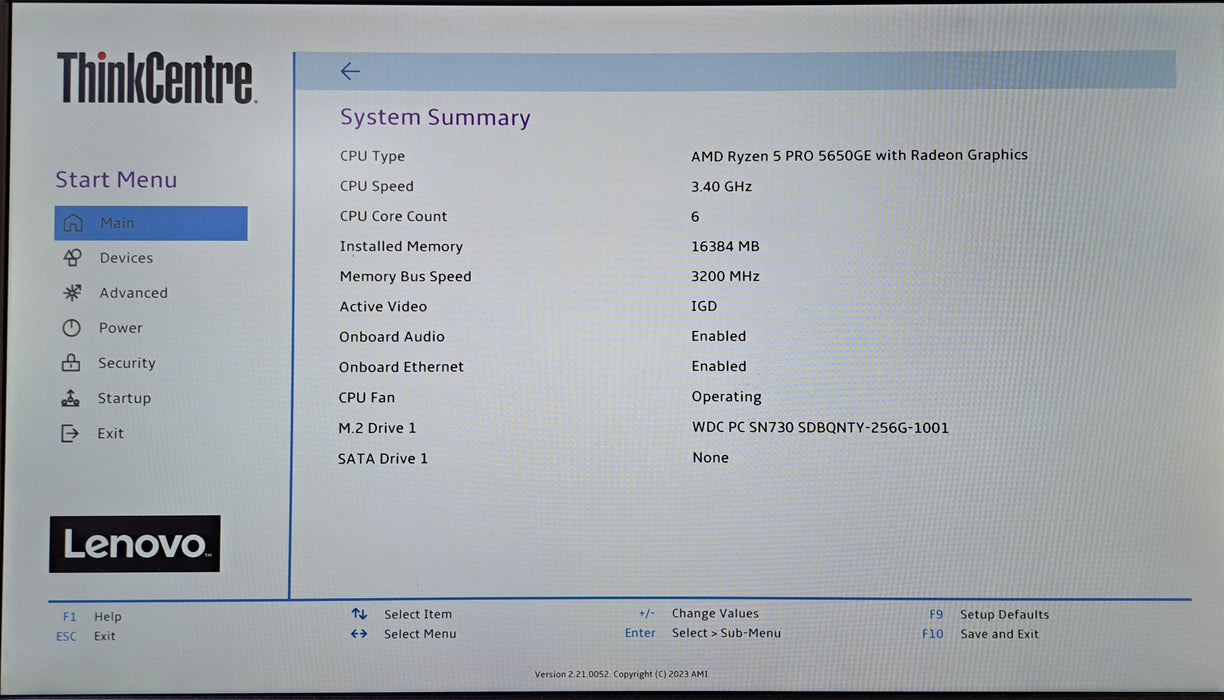
Task: Select the CPU Speed label
Action: pos(376,186)
